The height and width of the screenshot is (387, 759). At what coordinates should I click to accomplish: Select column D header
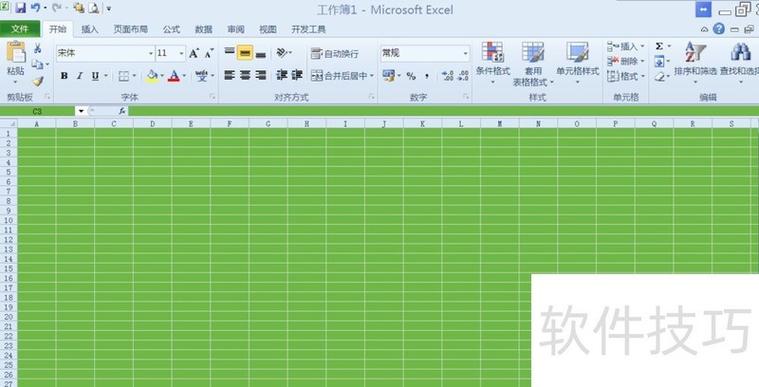(152, 124)
